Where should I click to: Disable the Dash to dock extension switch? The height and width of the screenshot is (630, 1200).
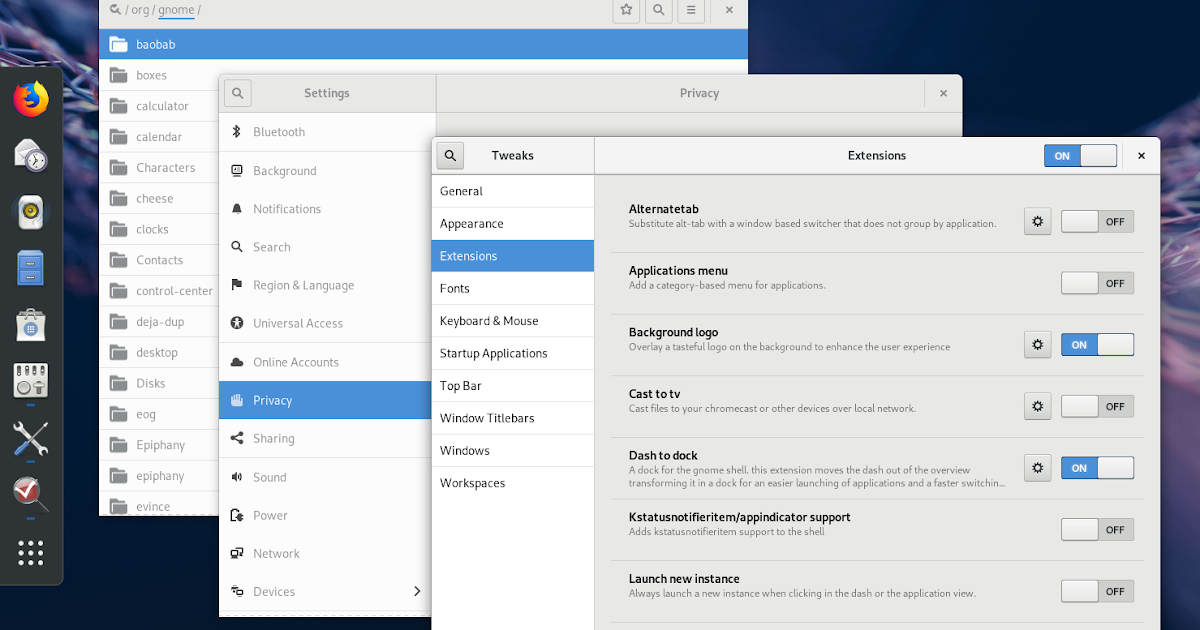(1097, 467)
